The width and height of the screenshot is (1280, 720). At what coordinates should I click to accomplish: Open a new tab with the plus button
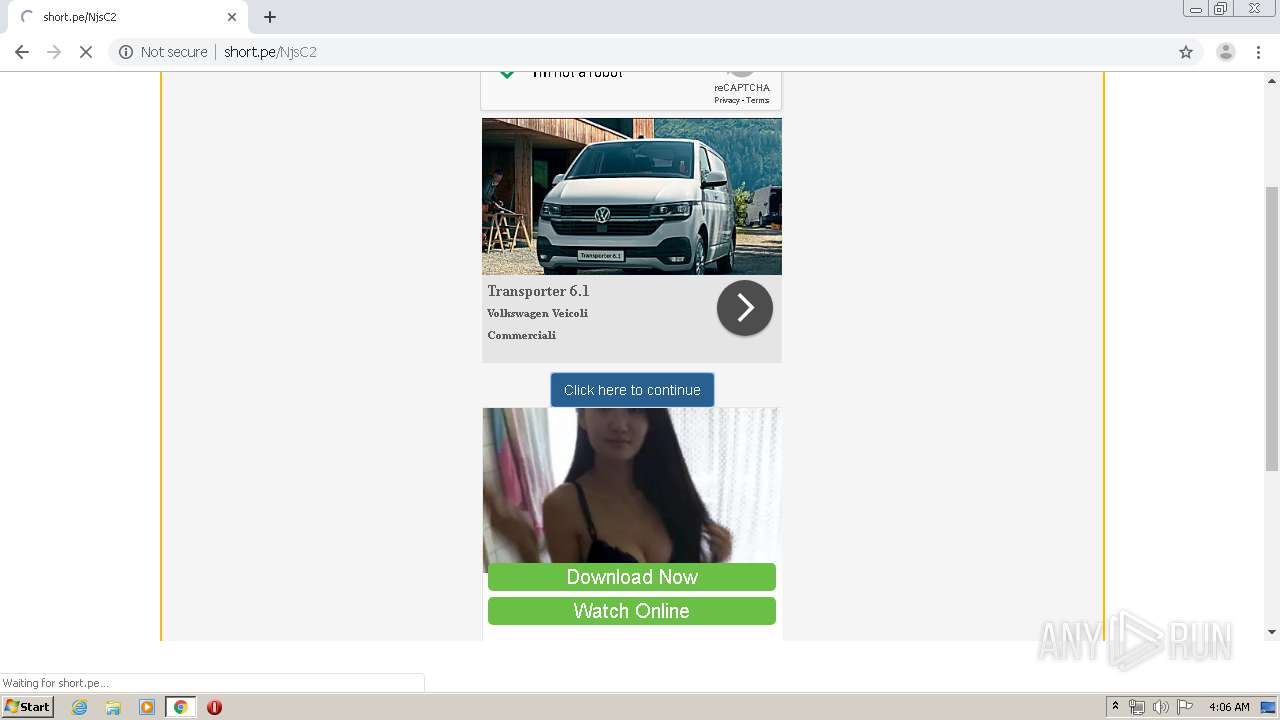(270, 17)
